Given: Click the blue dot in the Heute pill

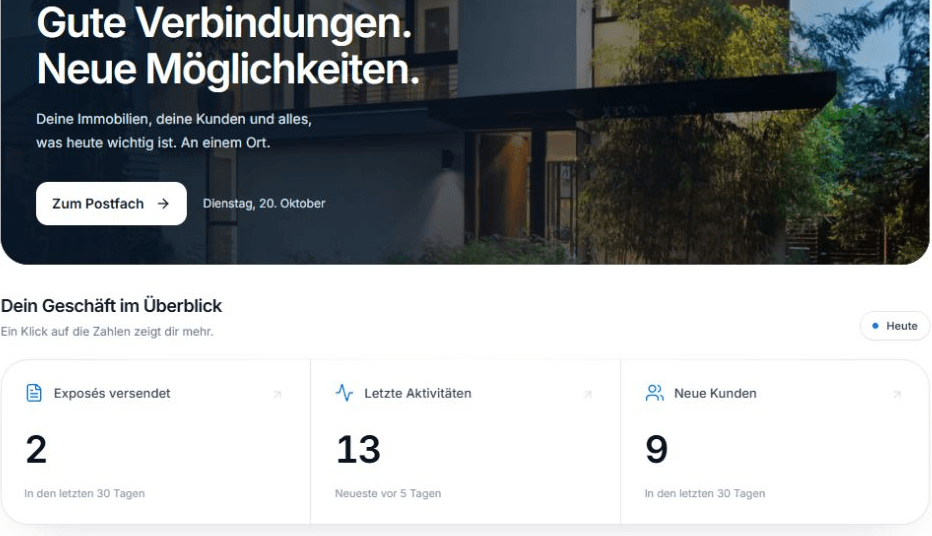Looking at the screenshot, I should tap(875, 326).
